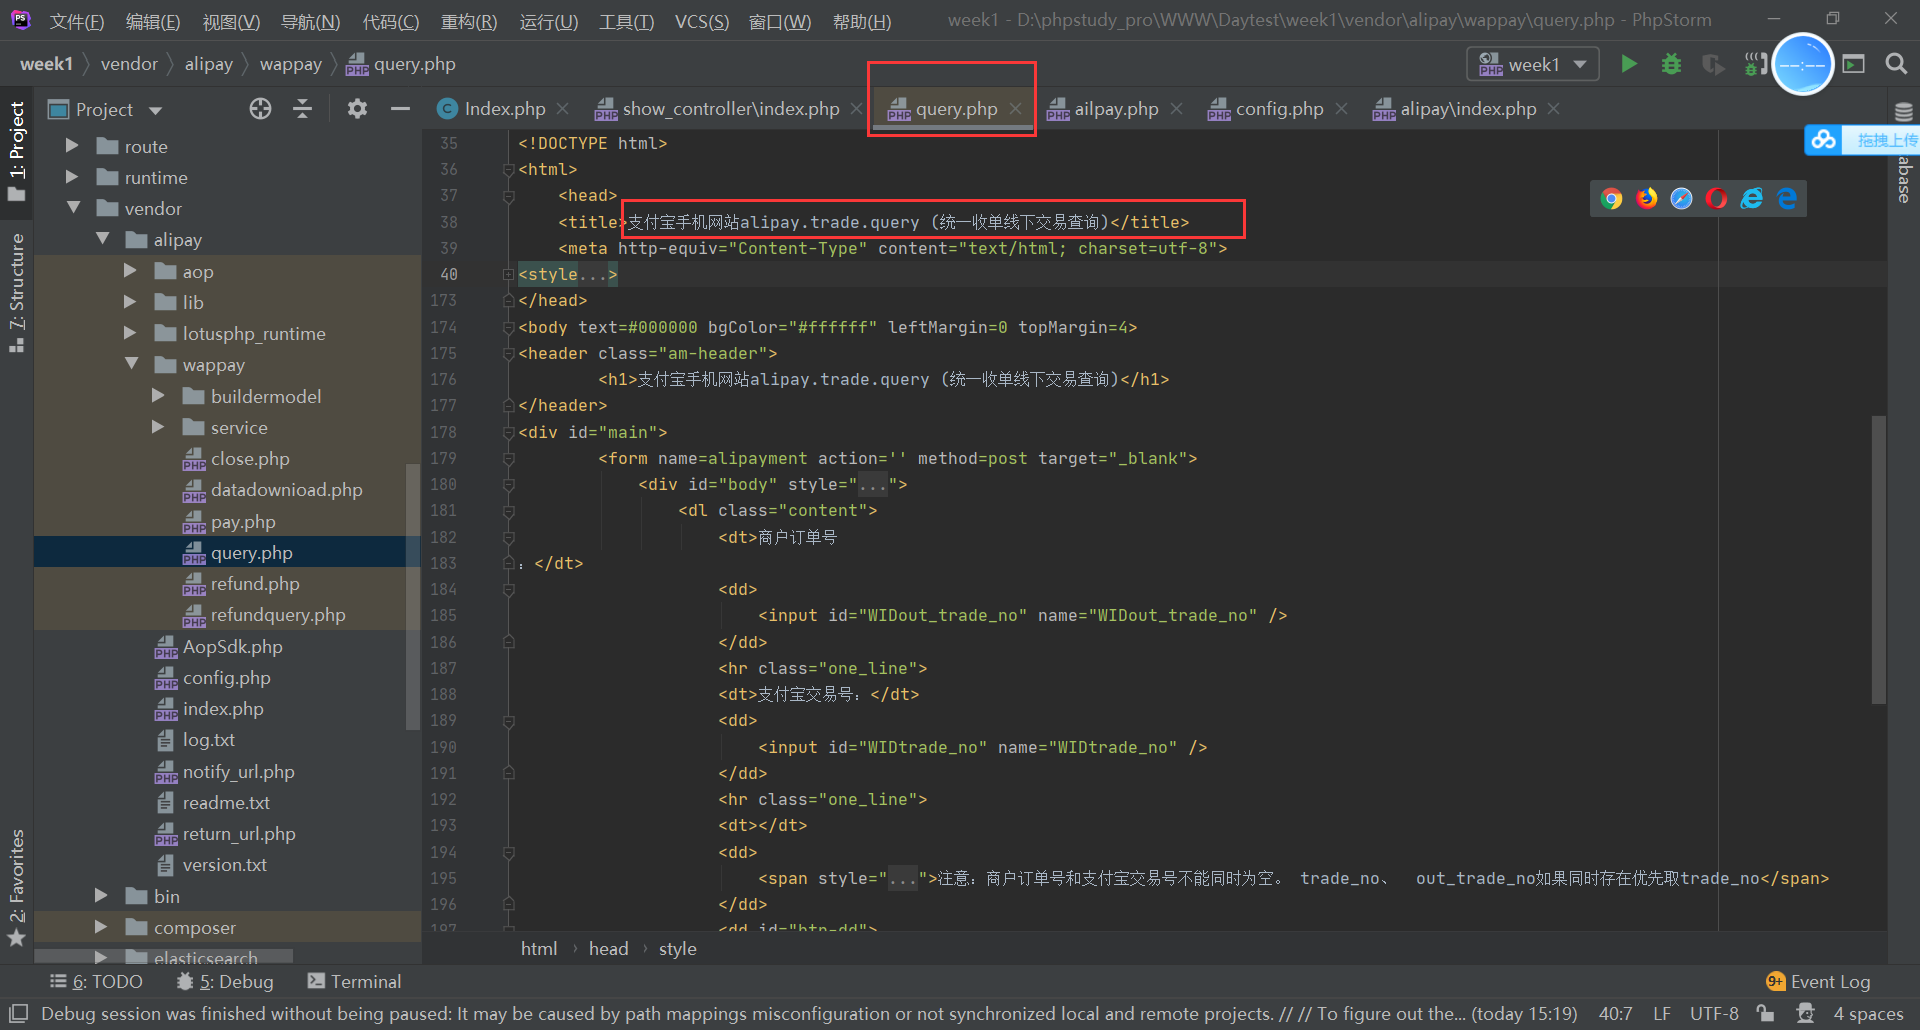Open the 工具(T) menu
The image size is (1920, 1030).
[626, 22]
